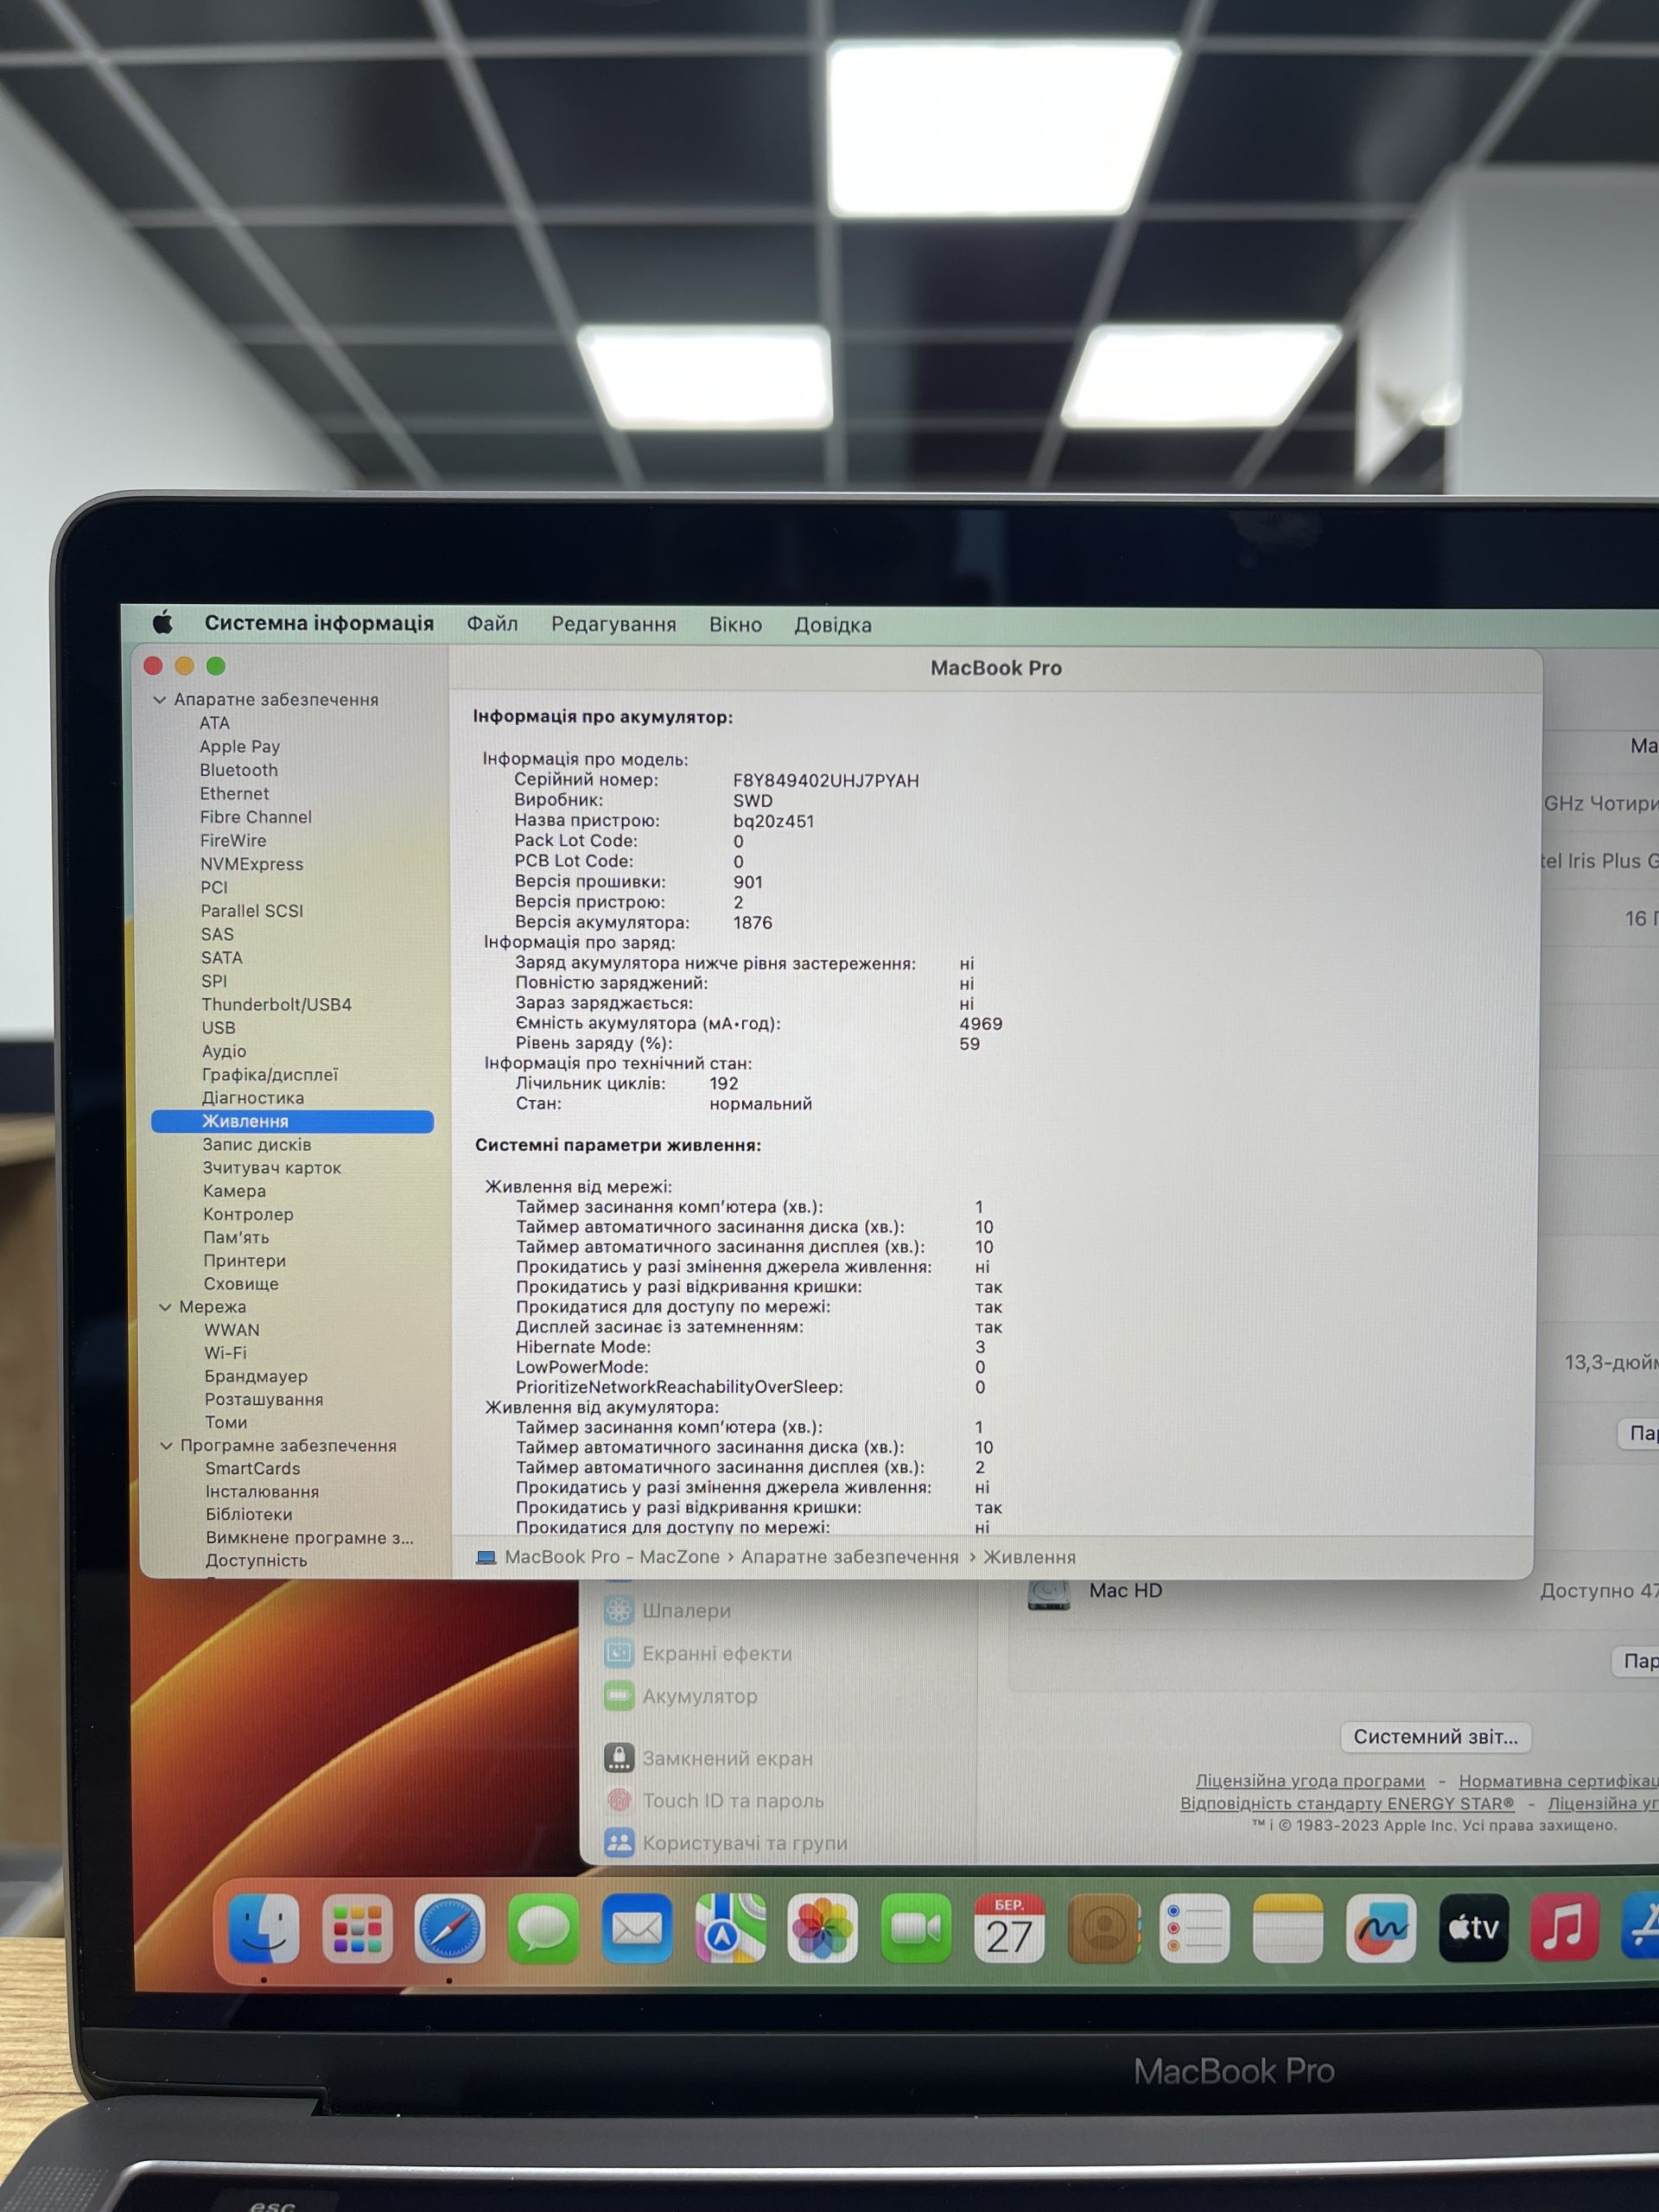This screenshot has height=2212, width=1659.
Task: Open the Редагування menu
Action: click(x=613, y=624)
